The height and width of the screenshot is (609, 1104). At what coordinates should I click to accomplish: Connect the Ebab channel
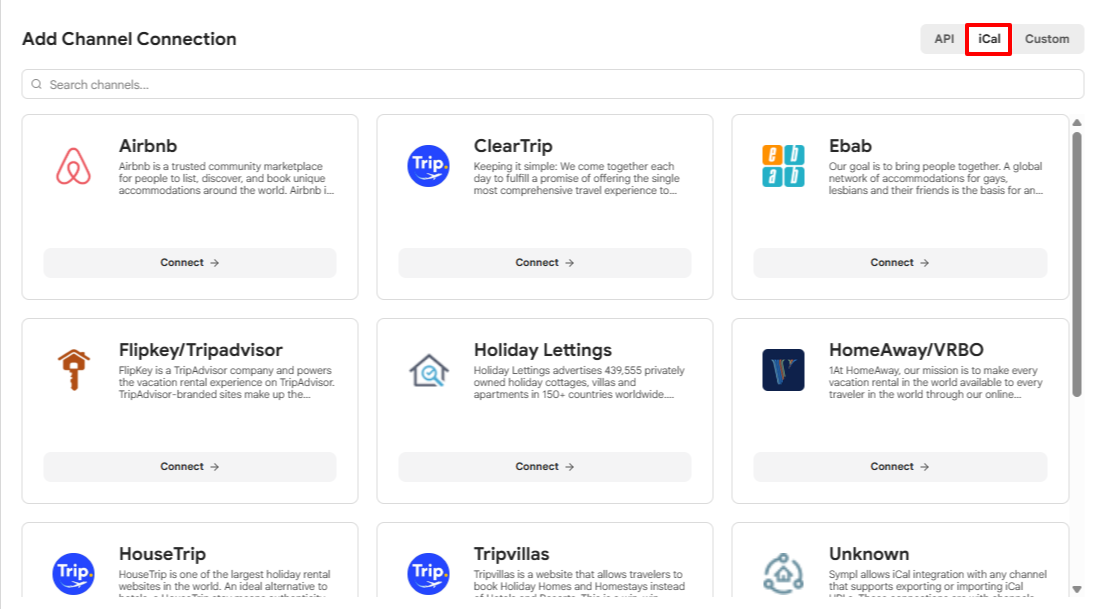(x=900, y=263)
